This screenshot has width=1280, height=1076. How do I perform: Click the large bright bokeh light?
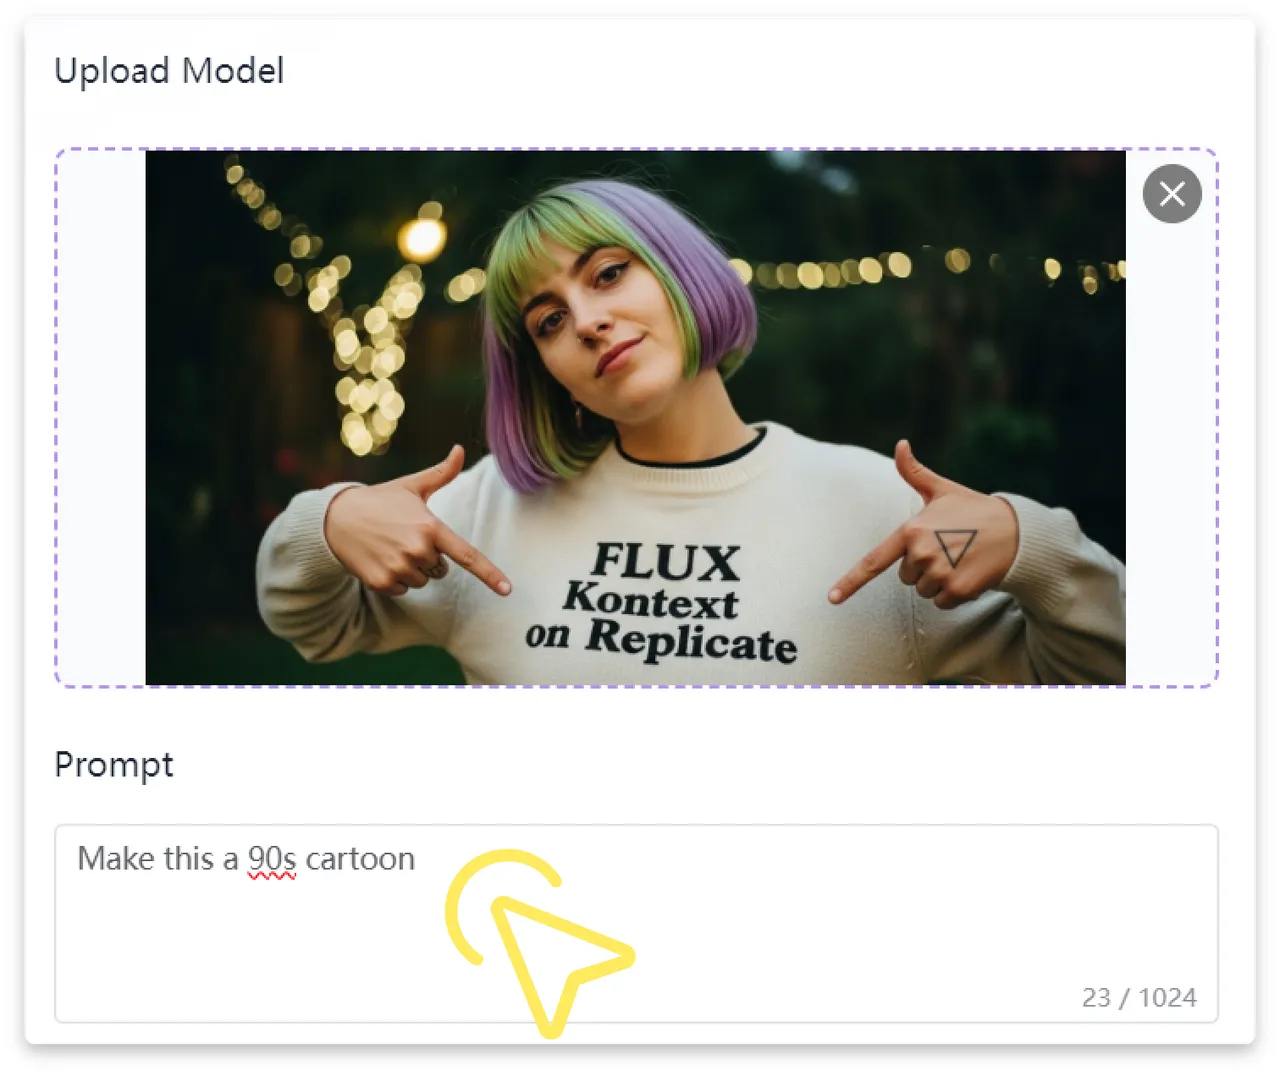point(422,238)
